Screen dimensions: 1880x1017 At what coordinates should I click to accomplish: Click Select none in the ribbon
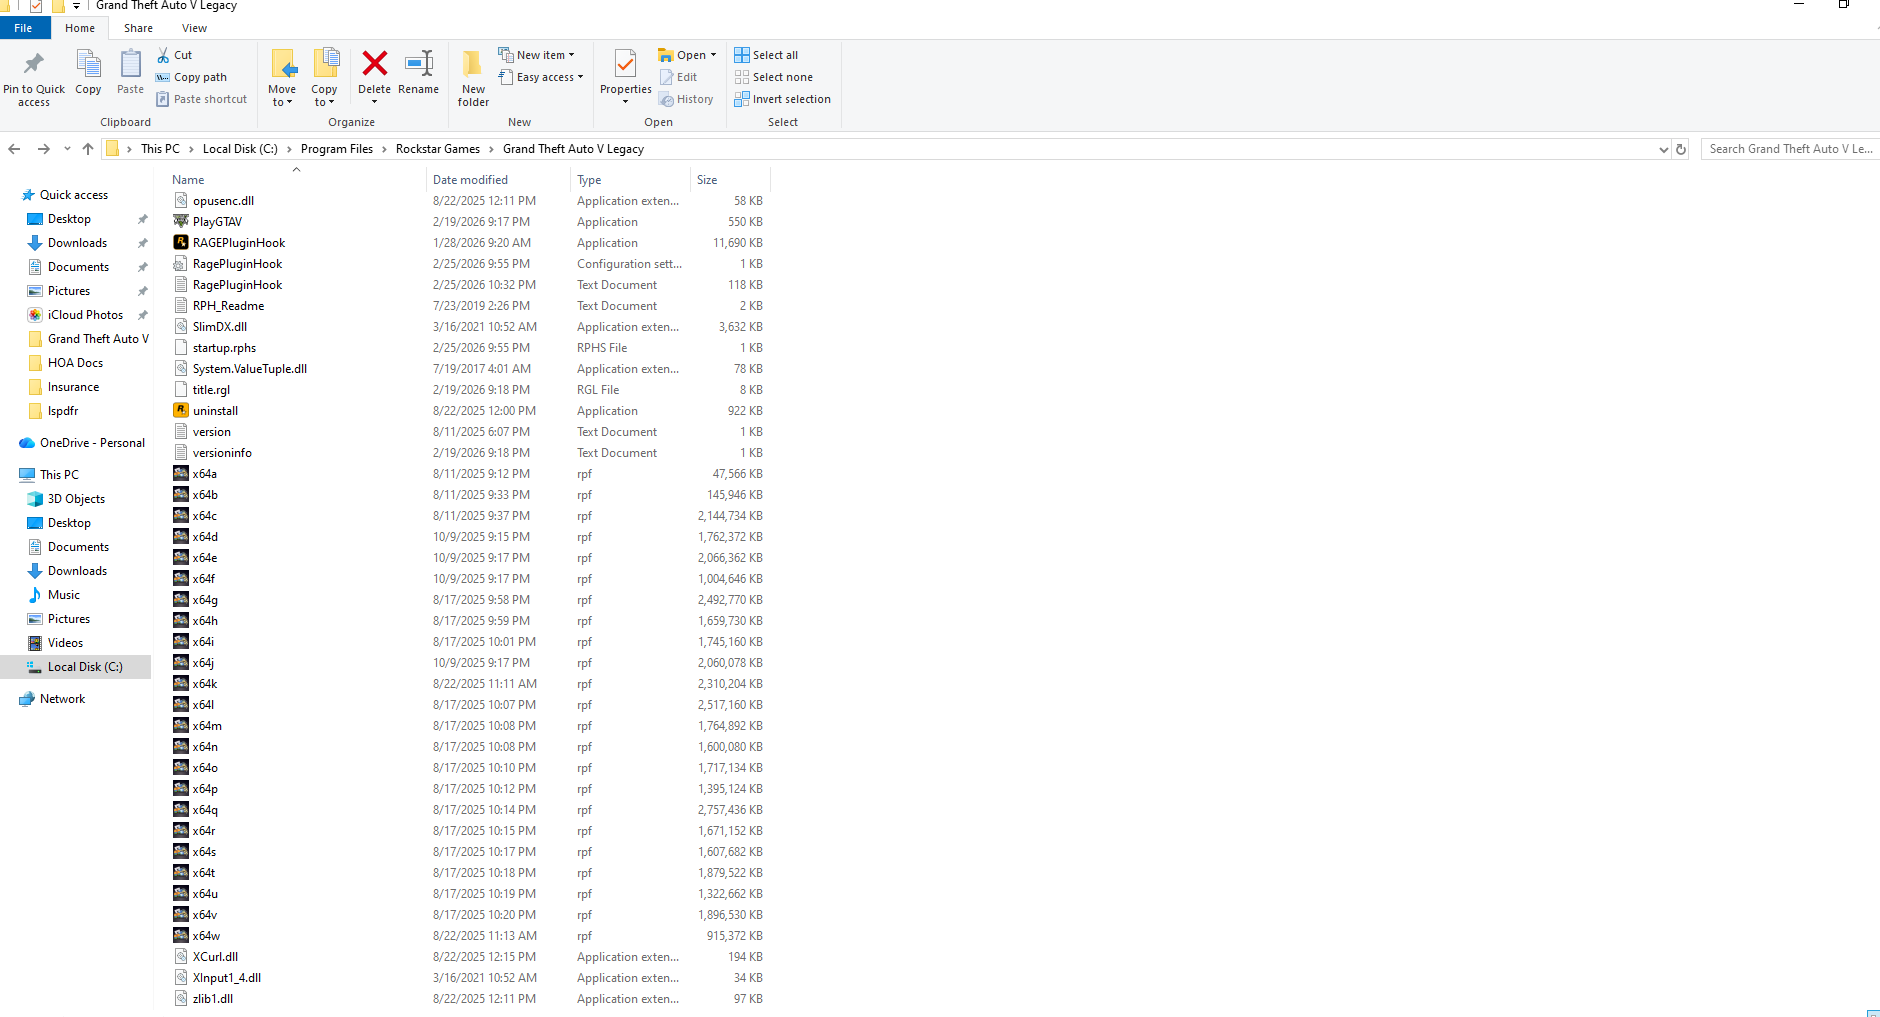773,77
